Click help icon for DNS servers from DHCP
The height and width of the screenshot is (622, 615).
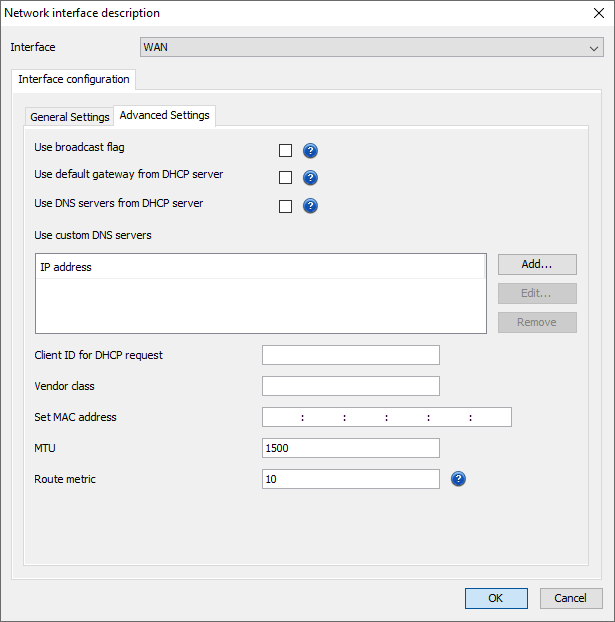[x=310, y=206]
